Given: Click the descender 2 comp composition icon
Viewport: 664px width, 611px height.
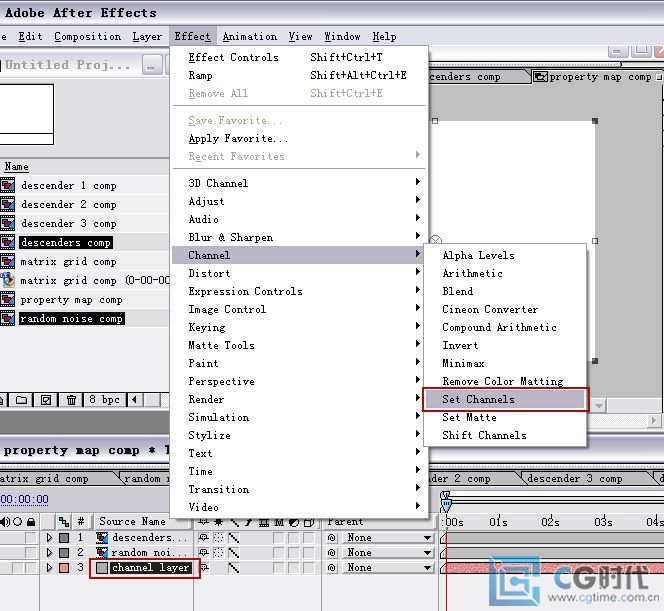Looking at the screenshot, I should 8,205.
